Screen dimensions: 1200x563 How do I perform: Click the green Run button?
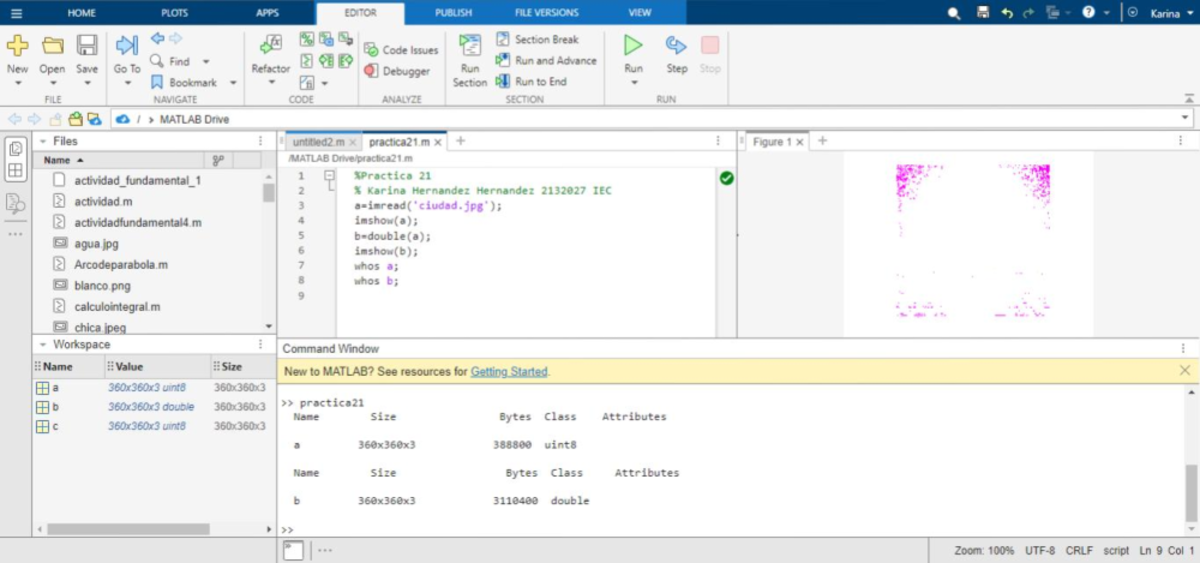(633, 46)
